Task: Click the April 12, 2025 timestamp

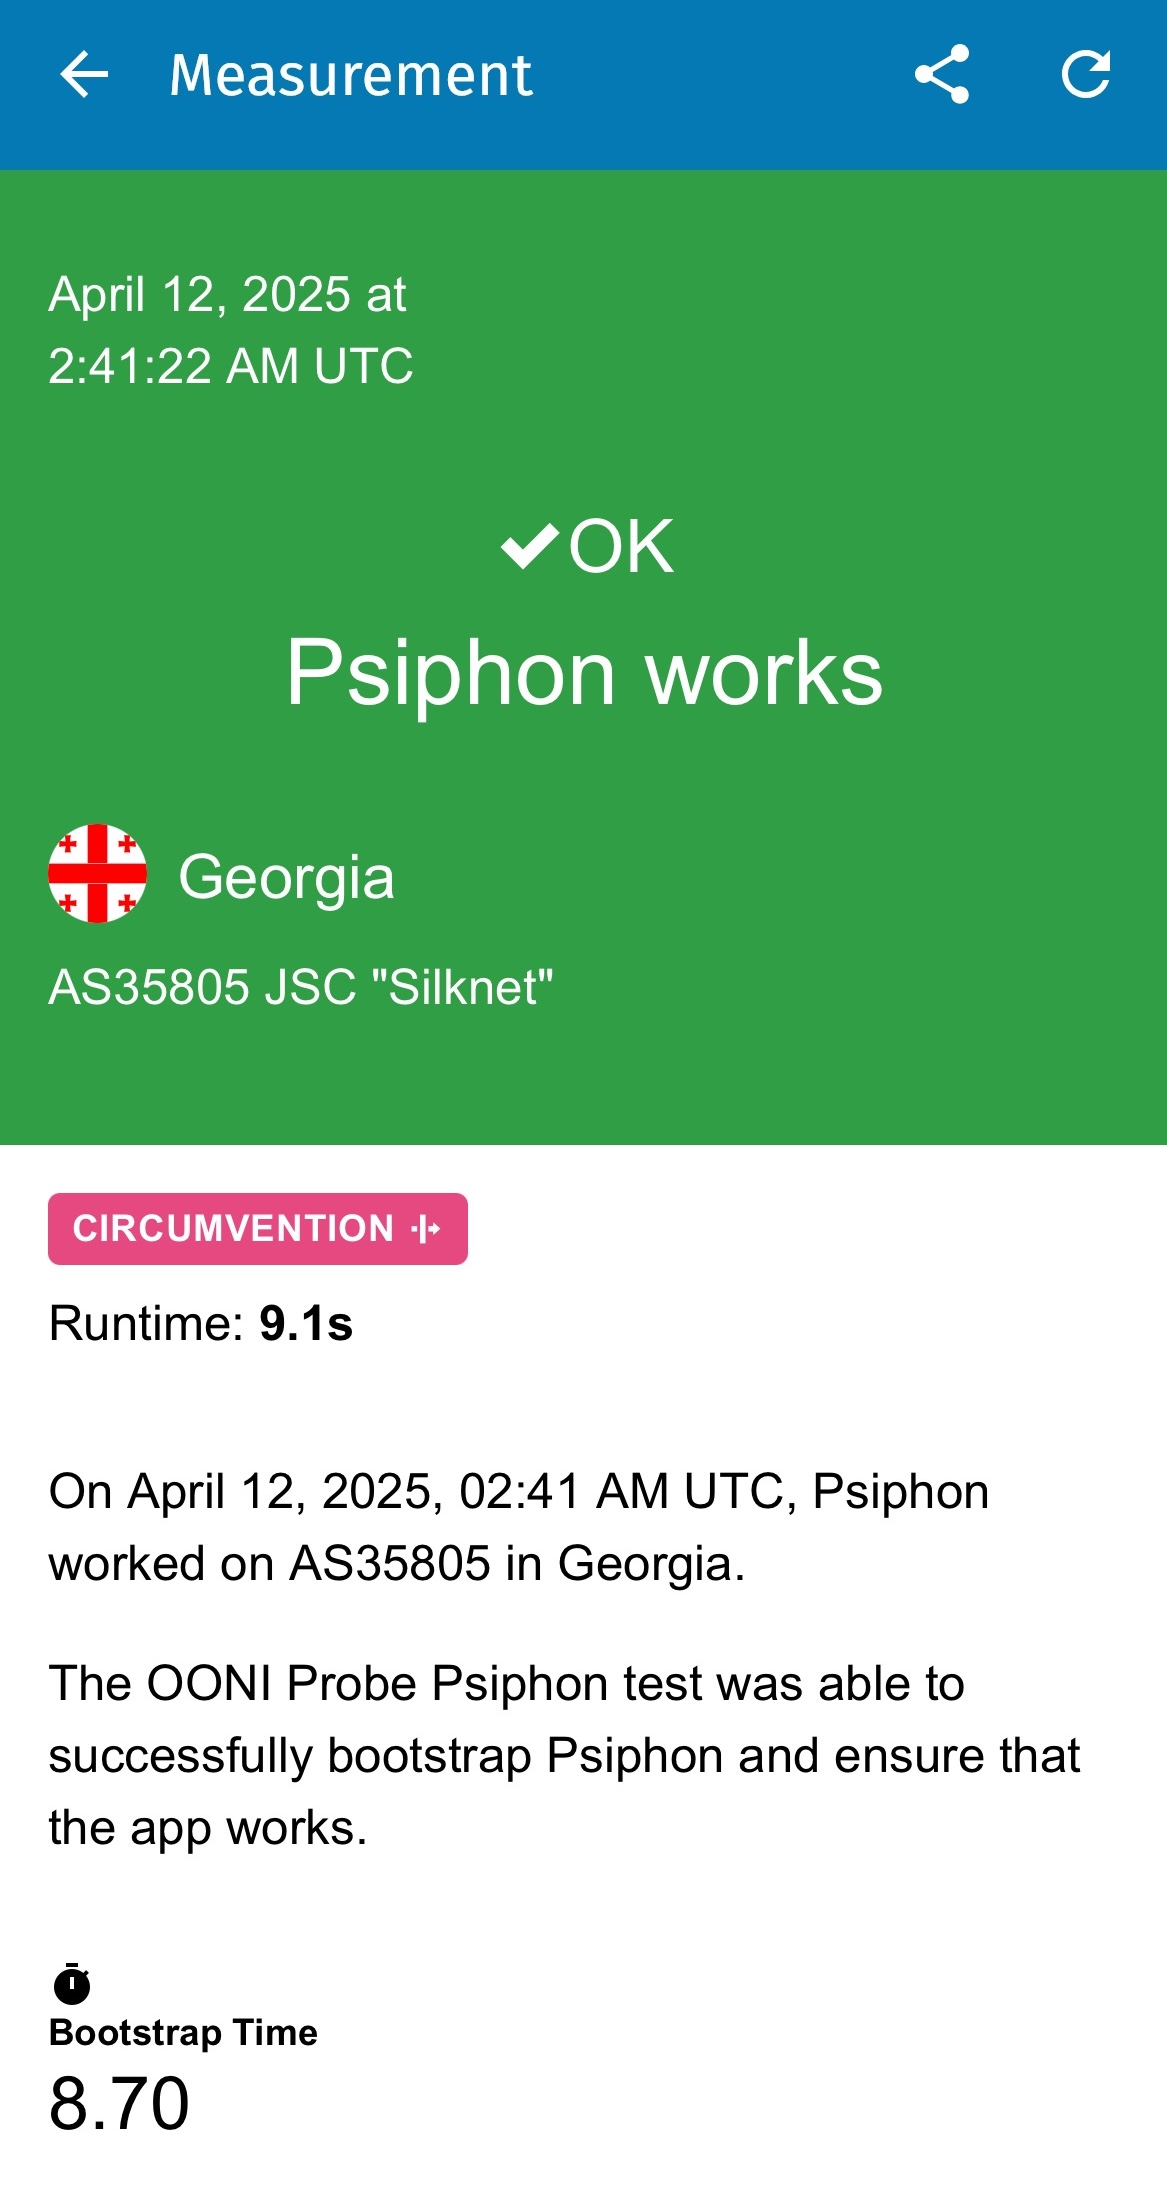Action: (230, 330)
